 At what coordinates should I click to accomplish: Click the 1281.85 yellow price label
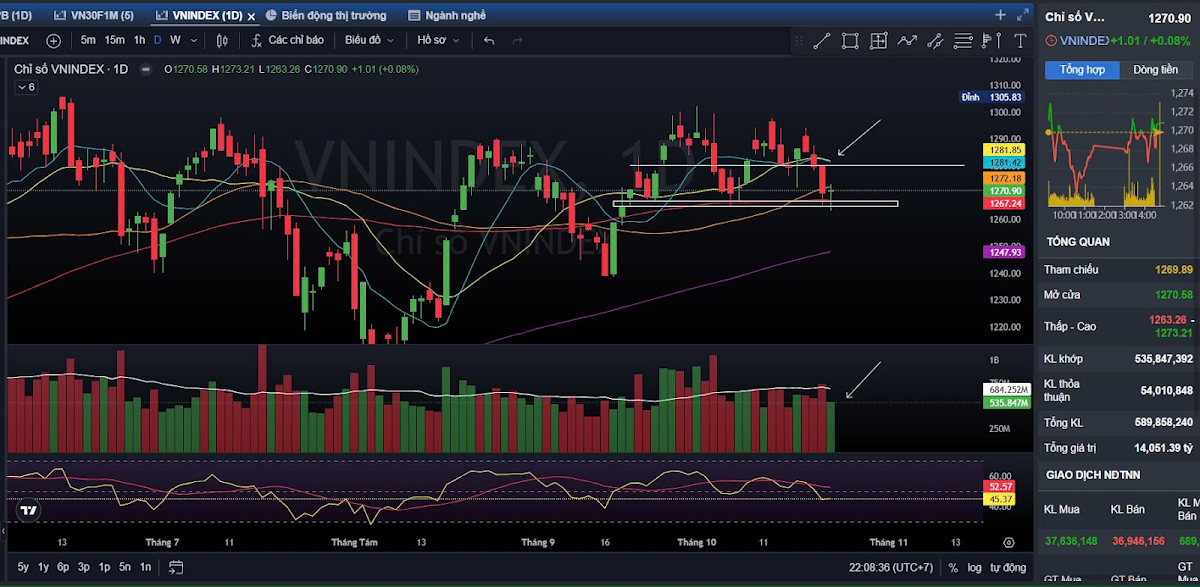tap(1004, 150)
